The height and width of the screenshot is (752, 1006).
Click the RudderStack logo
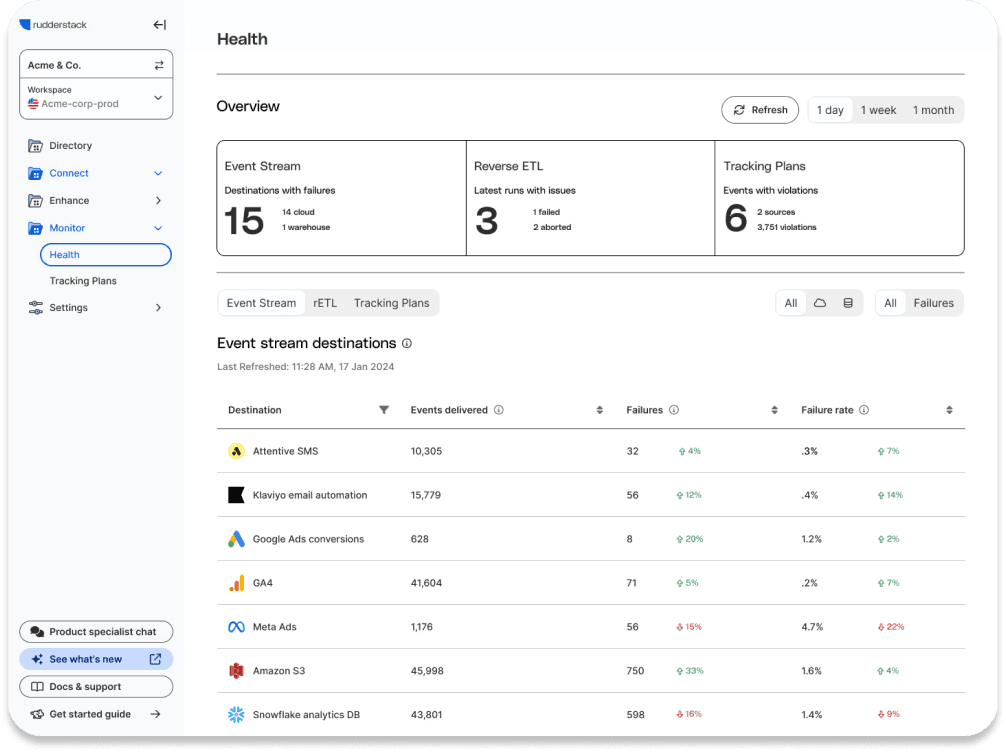click(x=53, y=24)
